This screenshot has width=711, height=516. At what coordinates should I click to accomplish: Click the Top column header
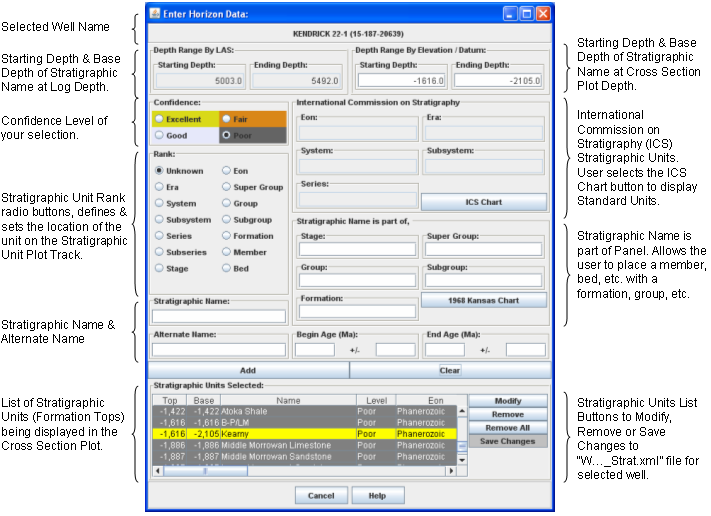[x=170, y=400]
